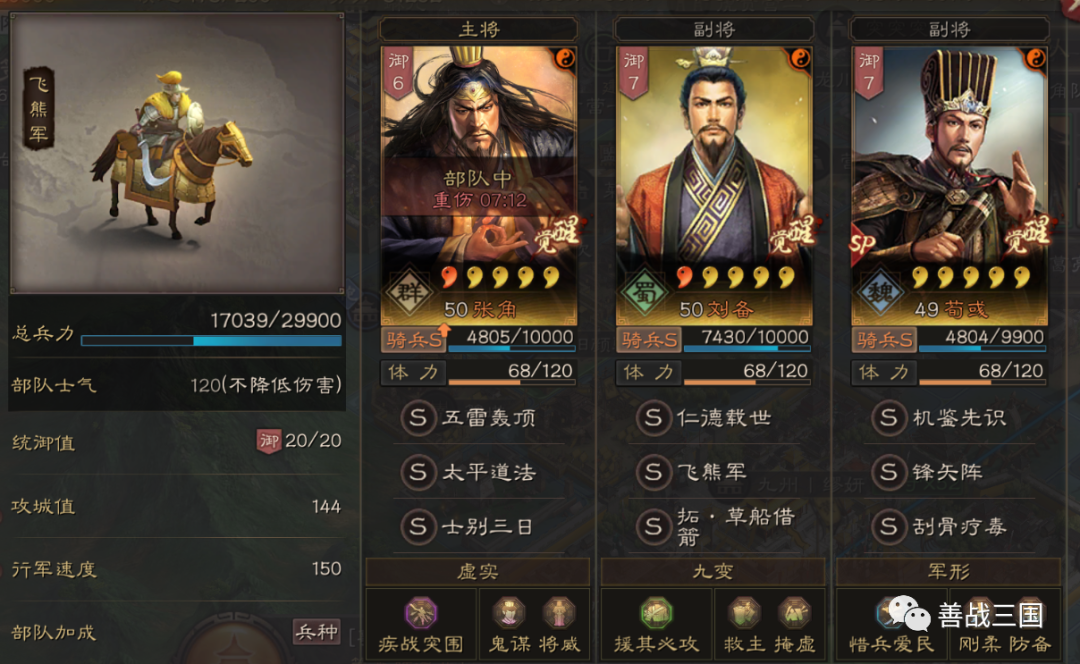Screen dimensions: 1080x664
Task: Tap the 救主 tactic icon
Action: pyautogui.click(x=744, y=613)
